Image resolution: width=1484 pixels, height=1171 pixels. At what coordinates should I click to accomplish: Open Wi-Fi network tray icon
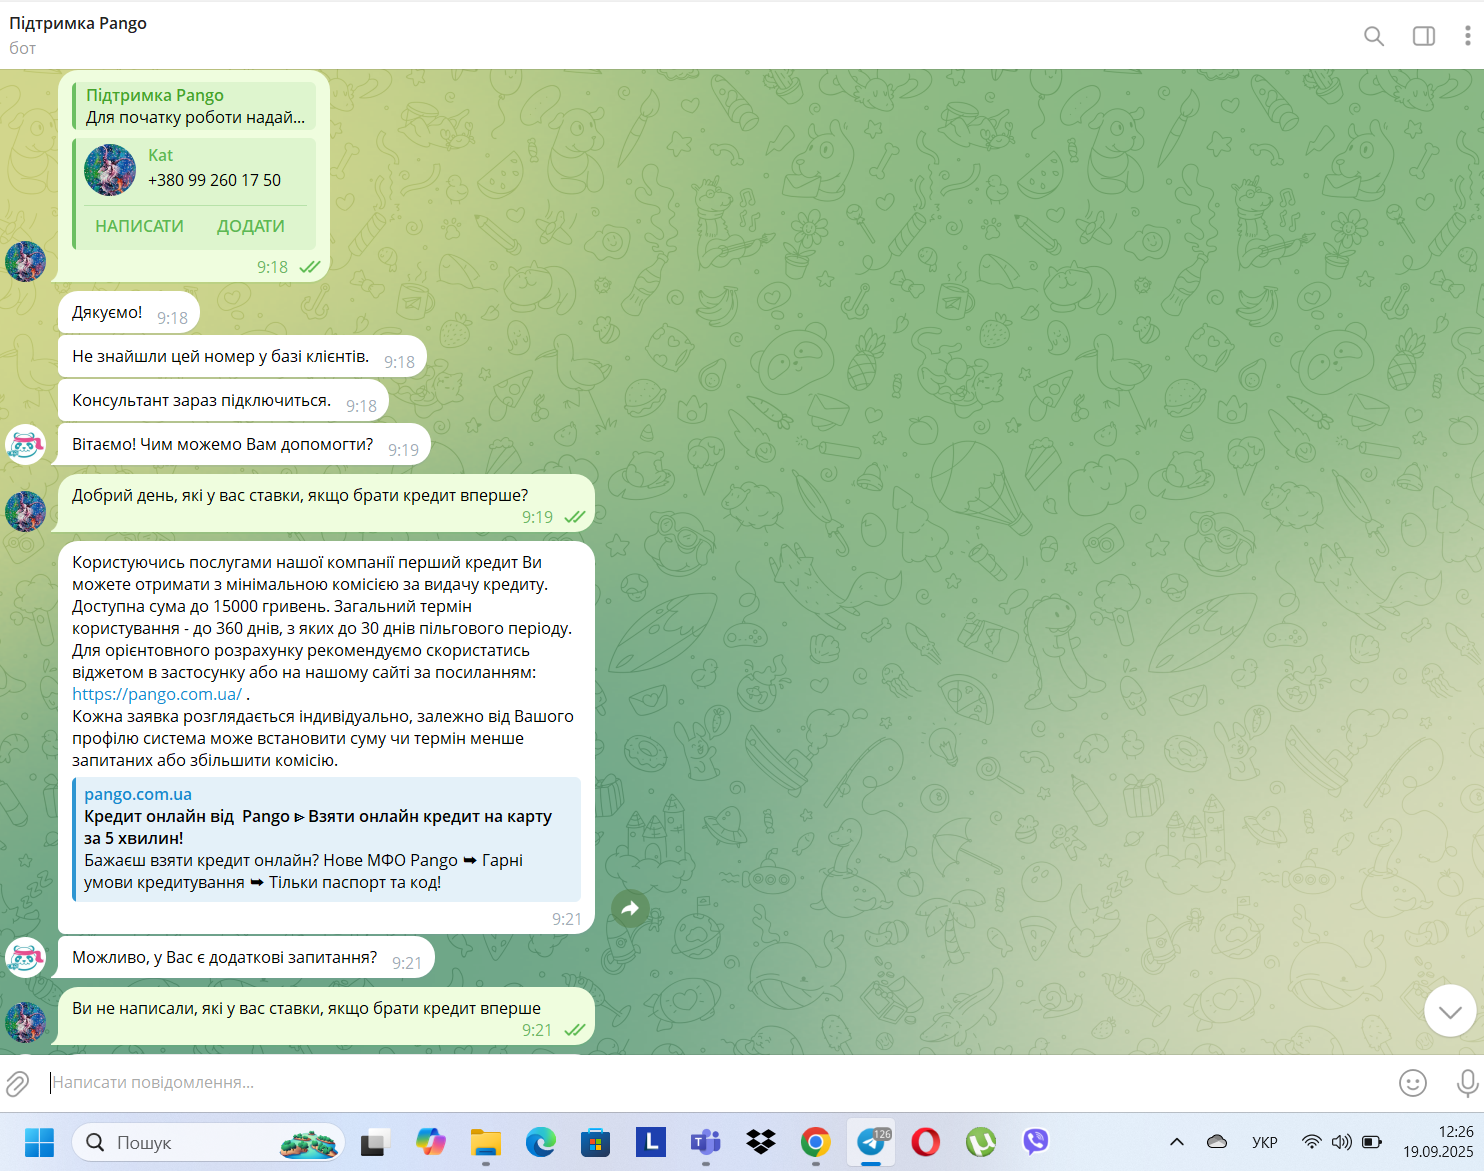[x=1311, y=1142]
